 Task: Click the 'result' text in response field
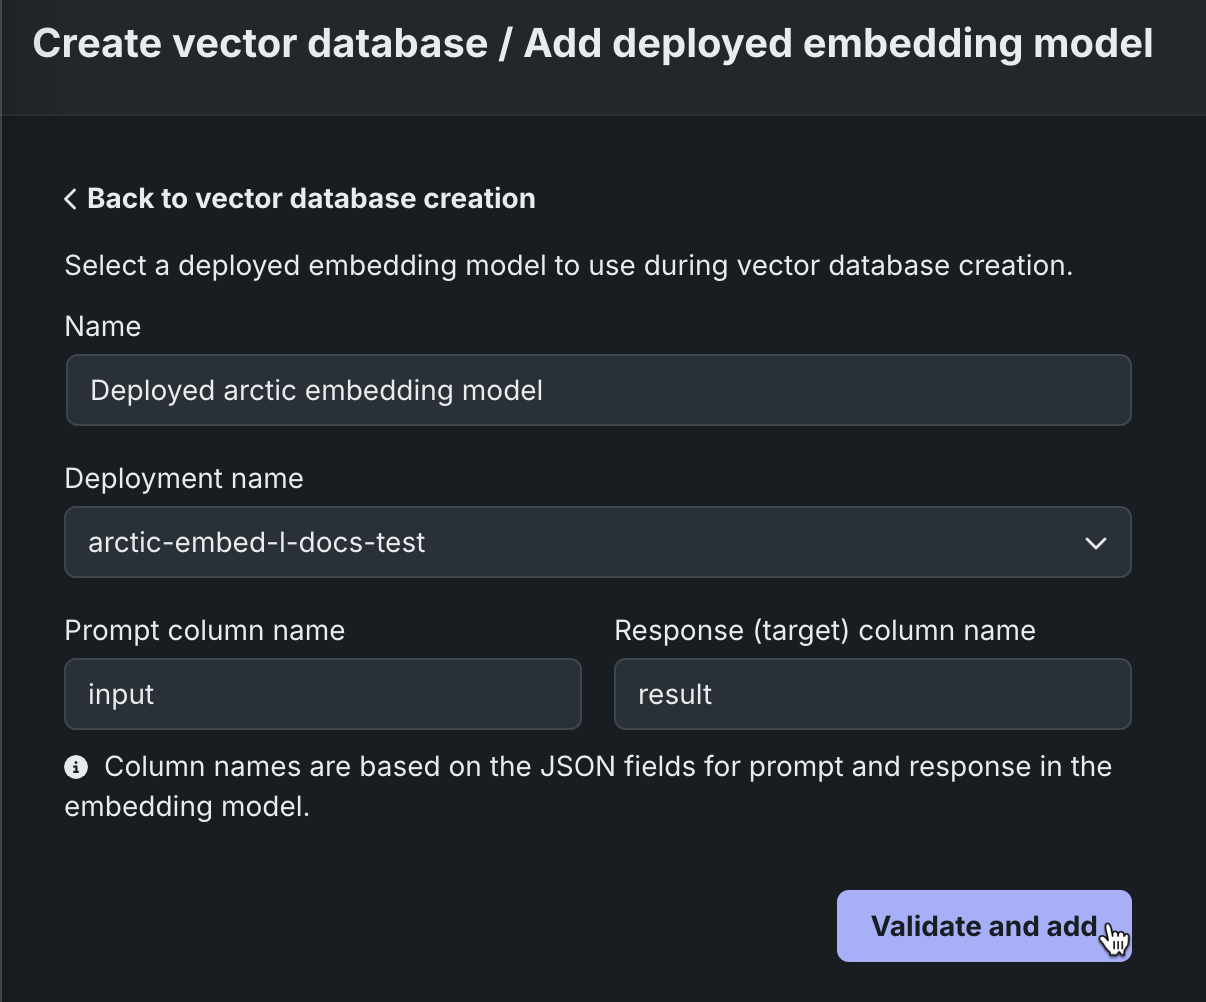pos(674,694)
